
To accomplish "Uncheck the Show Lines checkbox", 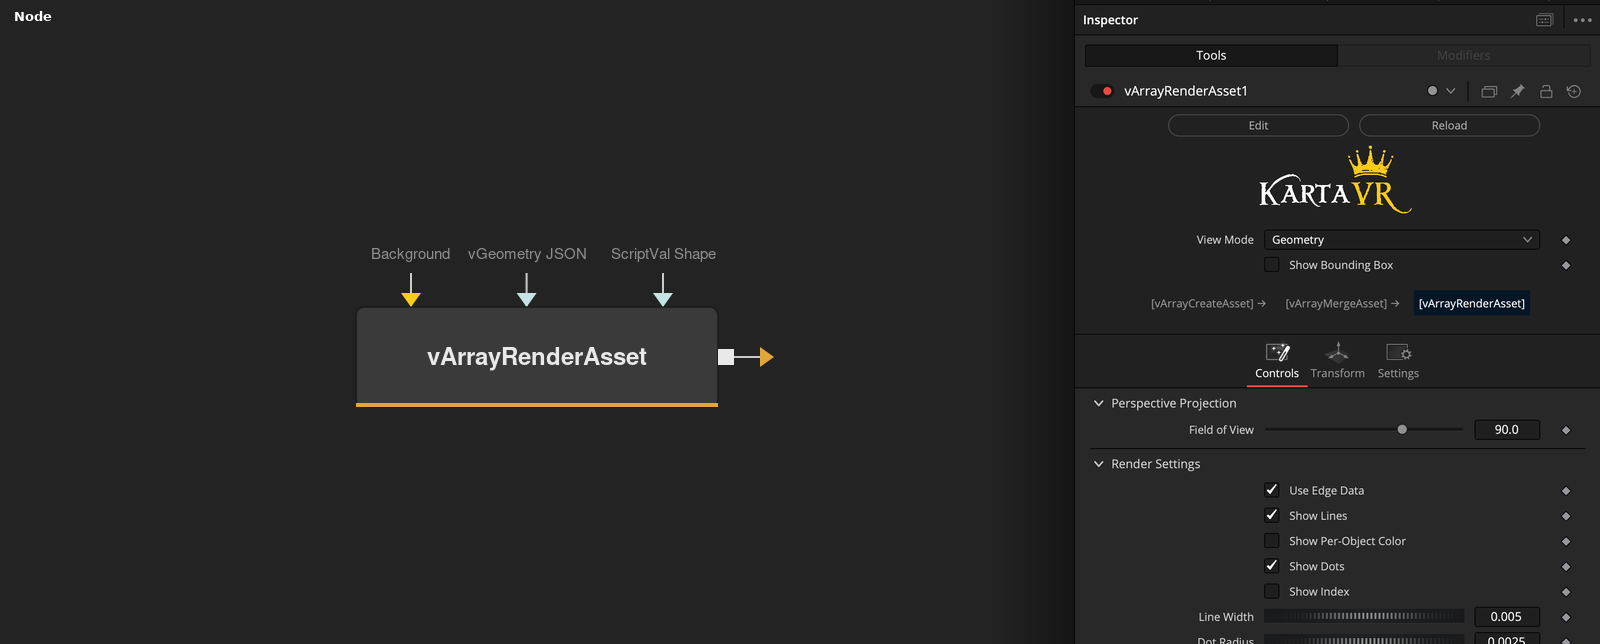I will [x=1272, y=515].
